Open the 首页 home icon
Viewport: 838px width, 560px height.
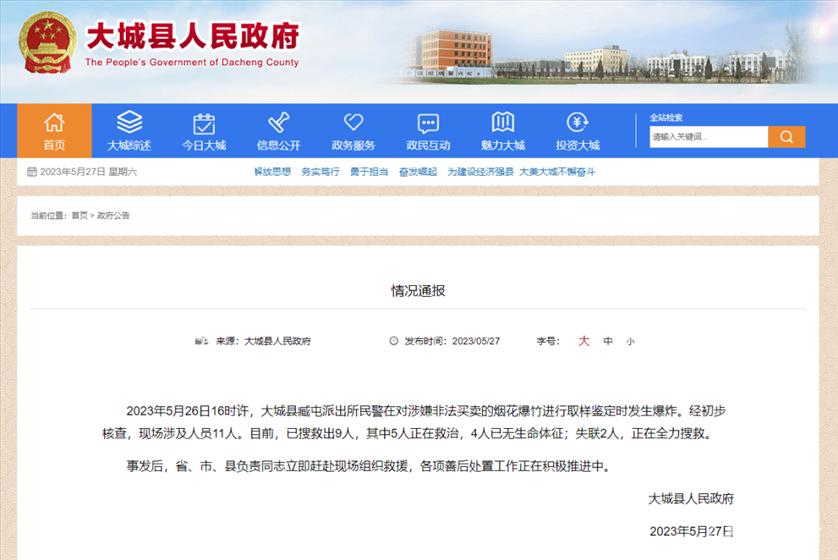click(x=54, y=122)
